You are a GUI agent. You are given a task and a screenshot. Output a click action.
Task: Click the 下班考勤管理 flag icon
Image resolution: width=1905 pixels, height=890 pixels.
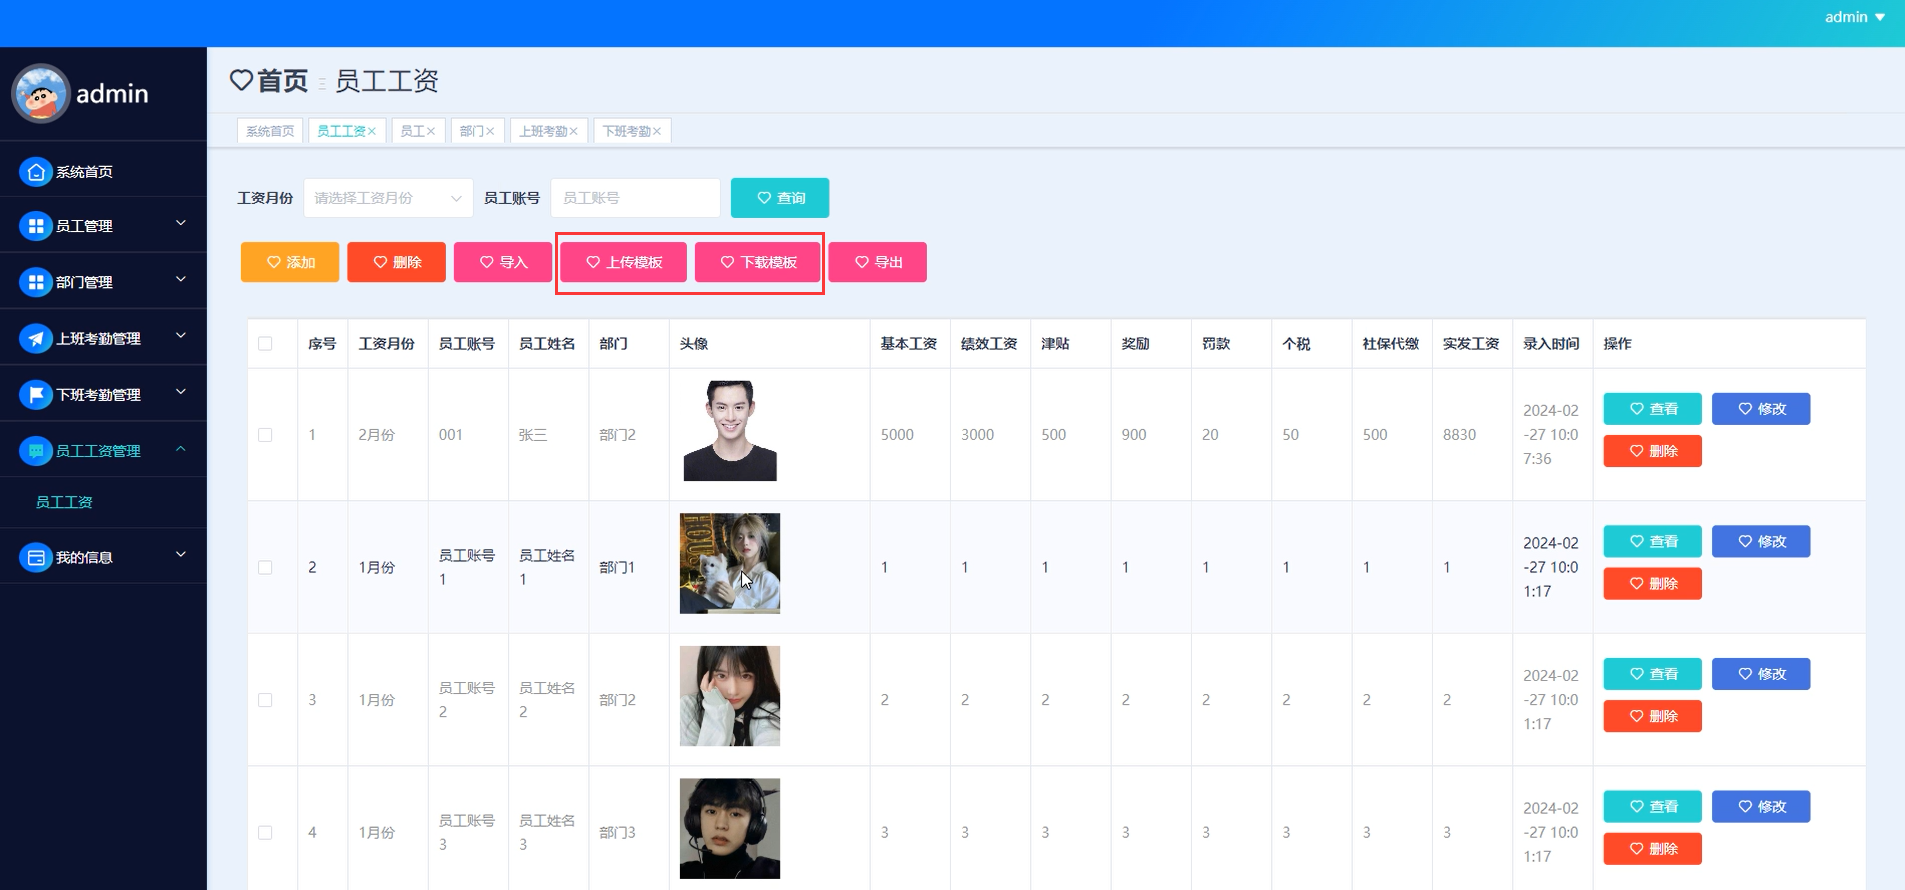[36, 395]
